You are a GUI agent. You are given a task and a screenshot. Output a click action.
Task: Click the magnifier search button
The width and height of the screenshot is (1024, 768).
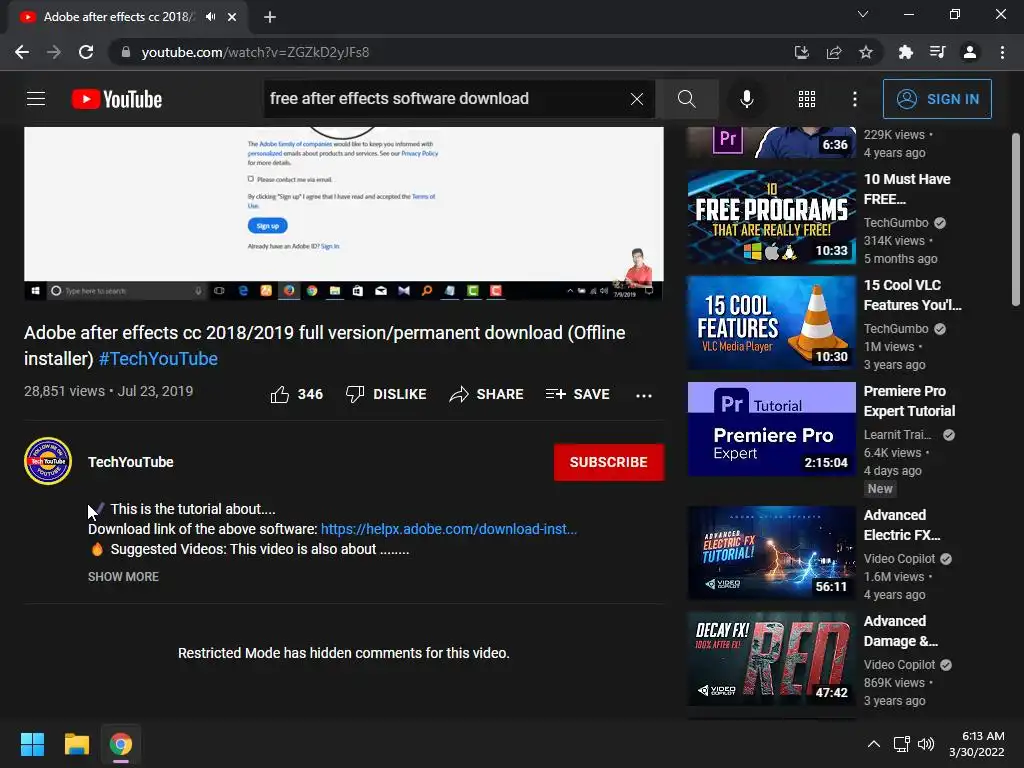[686, 99]
